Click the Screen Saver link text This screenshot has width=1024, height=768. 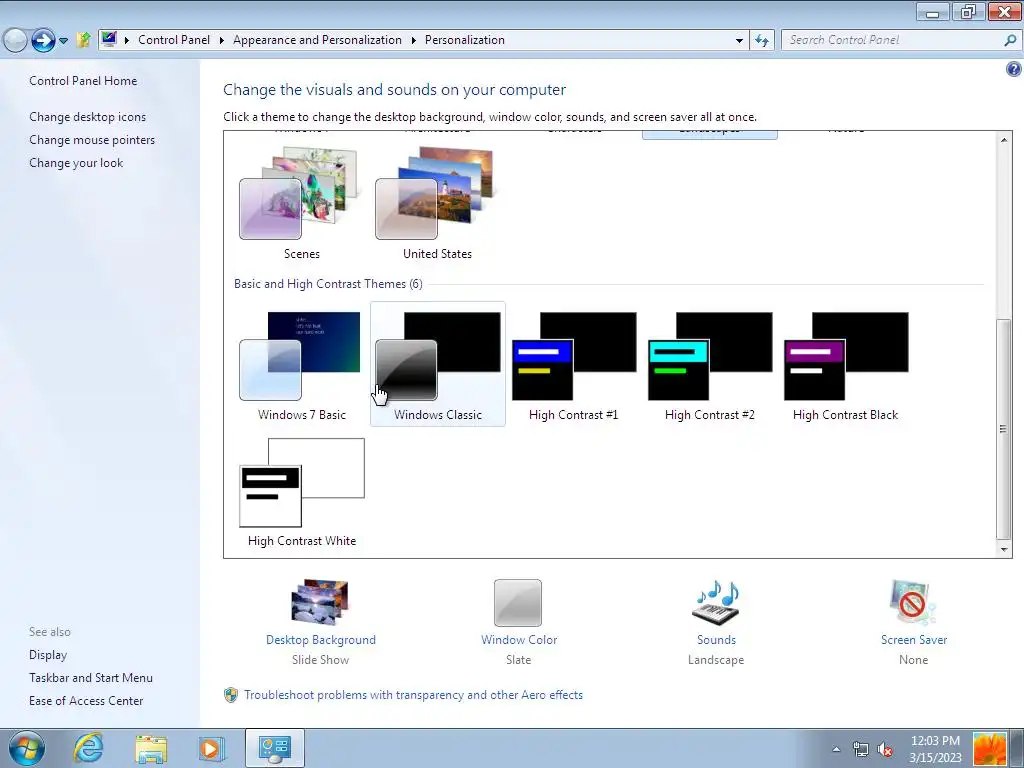[x=914, y=640]
